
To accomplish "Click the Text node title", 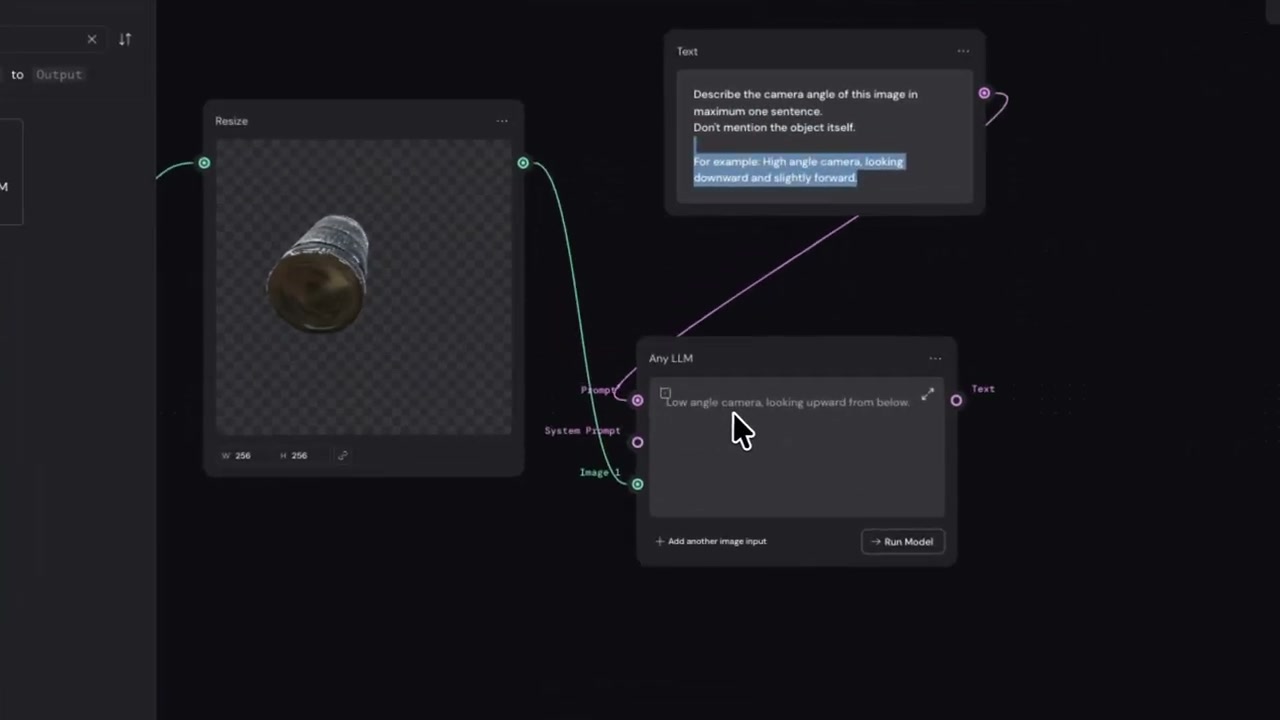I will (x=687, y=51).
